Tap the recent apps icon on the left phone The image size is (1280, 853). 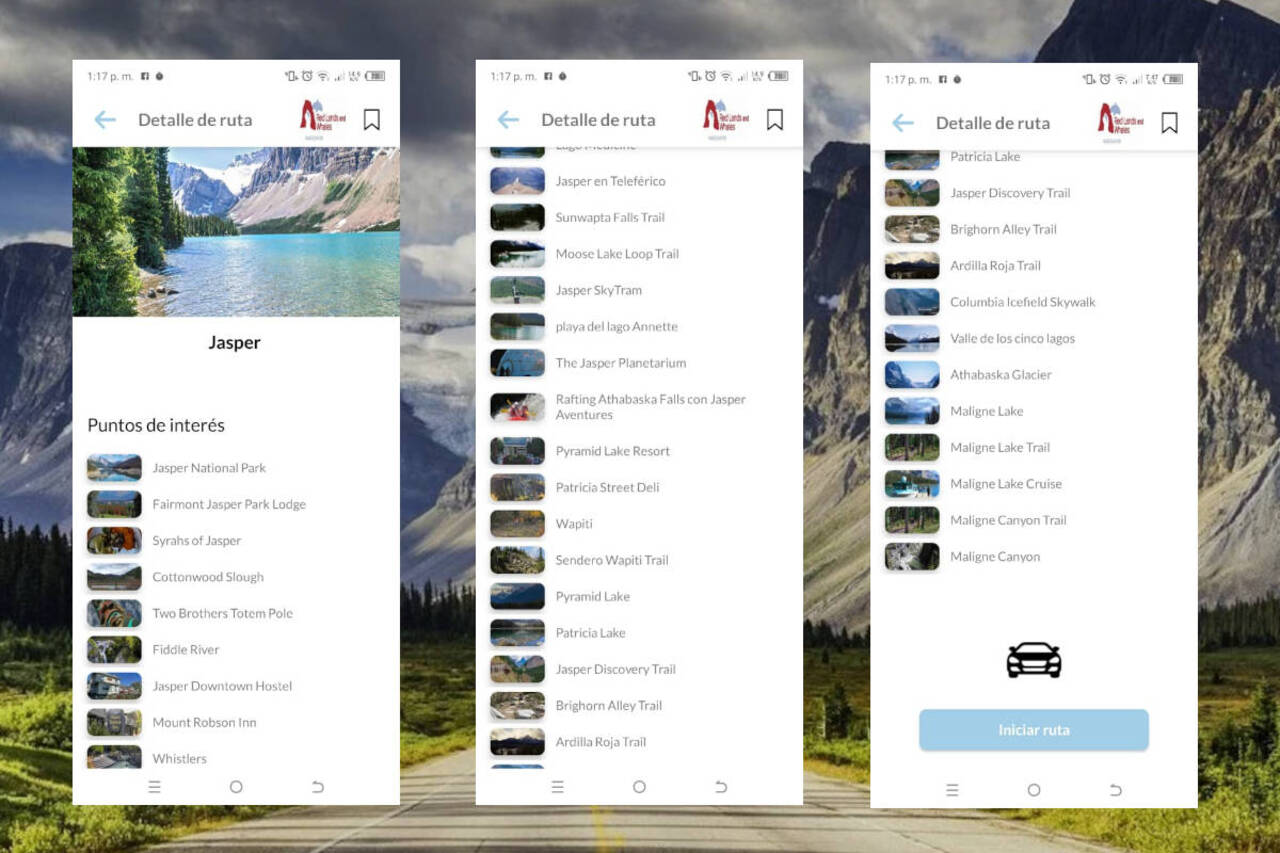pyautogui.click(x=154, y=787)
